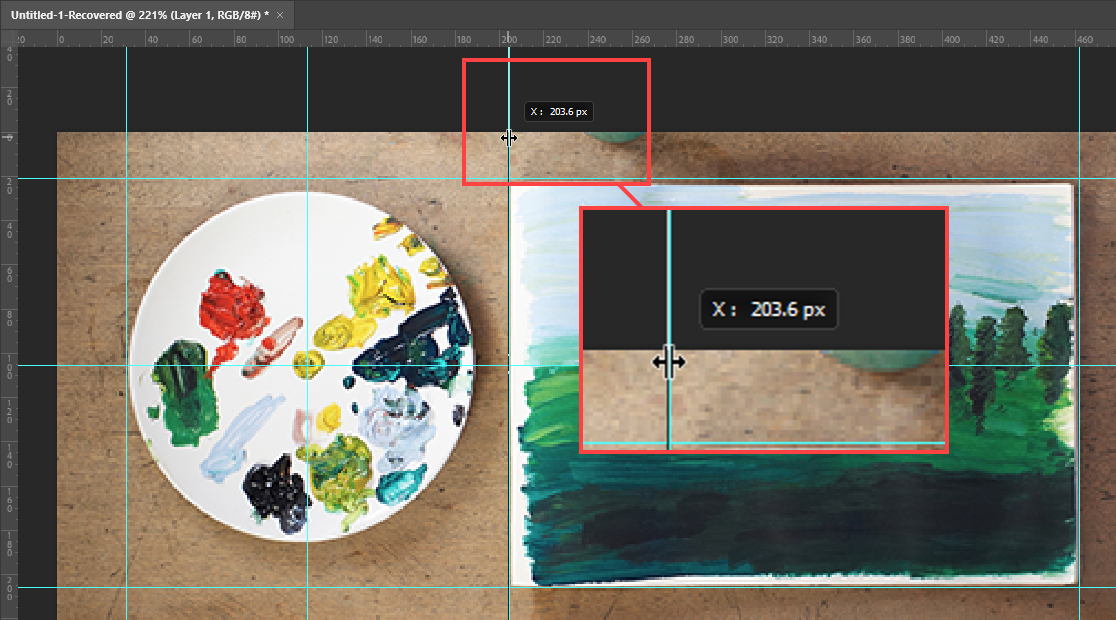Click the ruler origin corner box

(x=8, y=38)
